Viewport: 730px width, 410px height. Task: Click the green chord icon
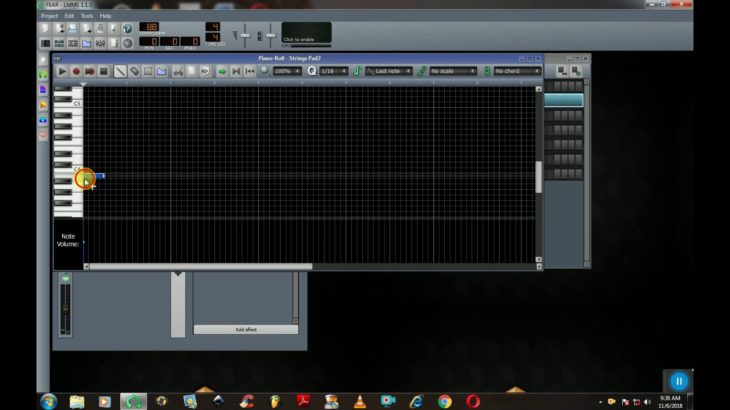click(x=487, y=71)
